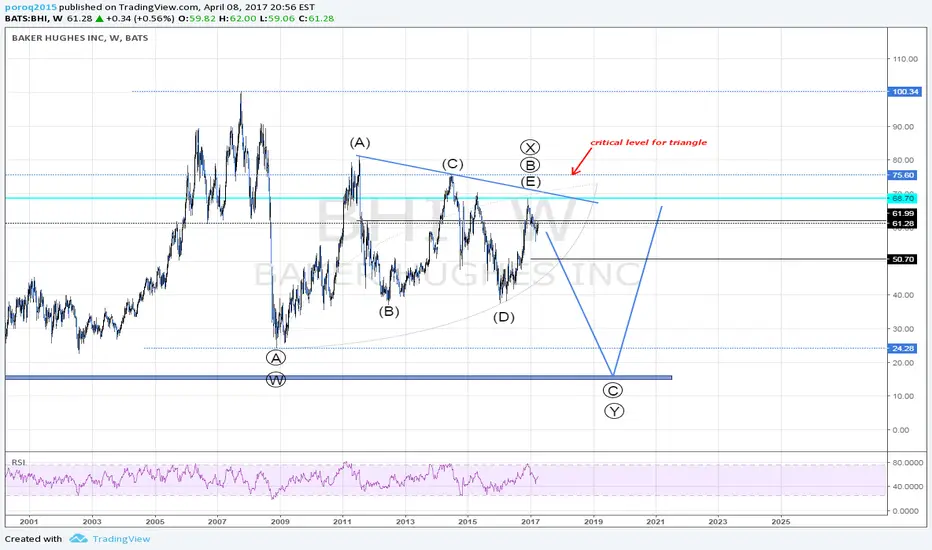
Task: Click the 40.0000 RSI scale value
Action: pos(907,486)
